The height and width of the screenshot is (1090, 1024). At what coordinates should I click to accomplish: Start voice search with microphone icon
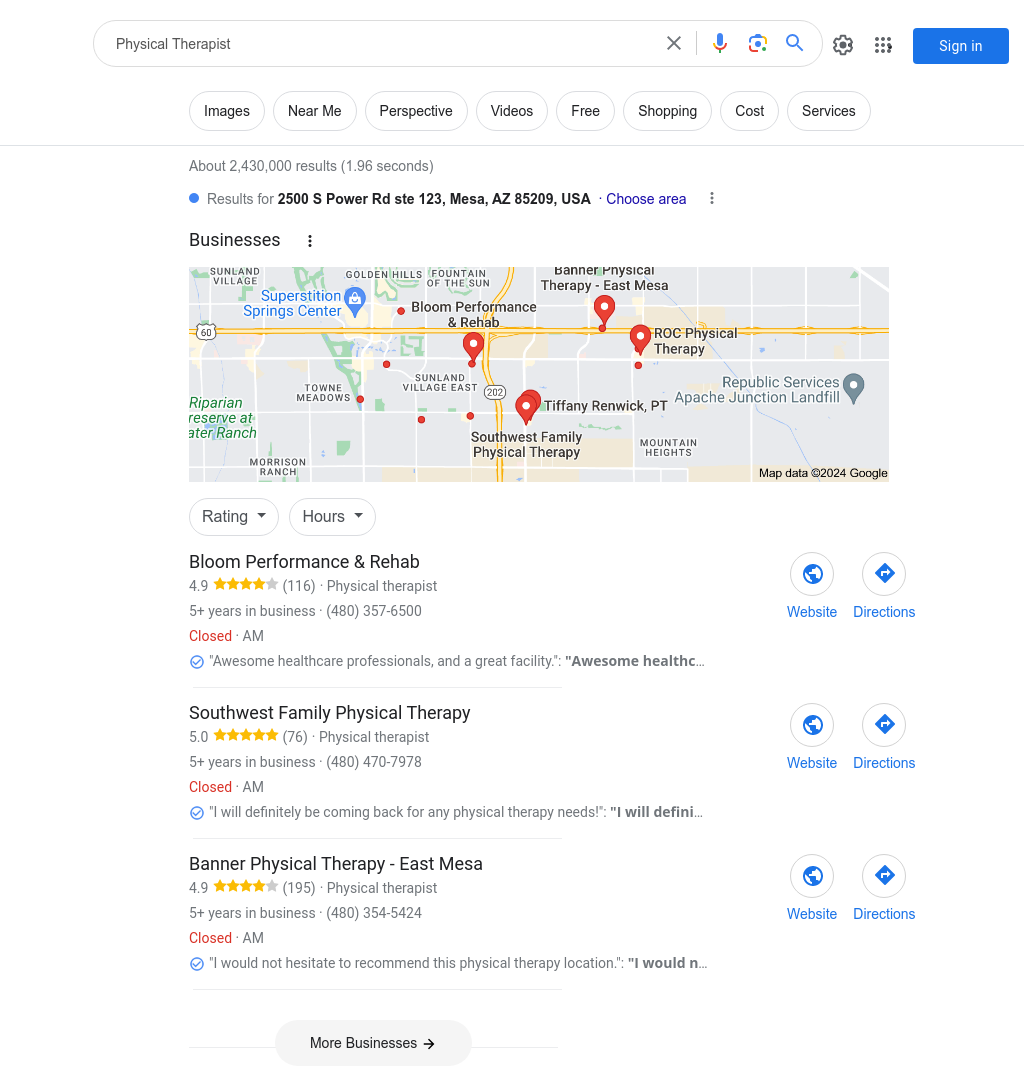pyautogui.click(x=720, y=44)
